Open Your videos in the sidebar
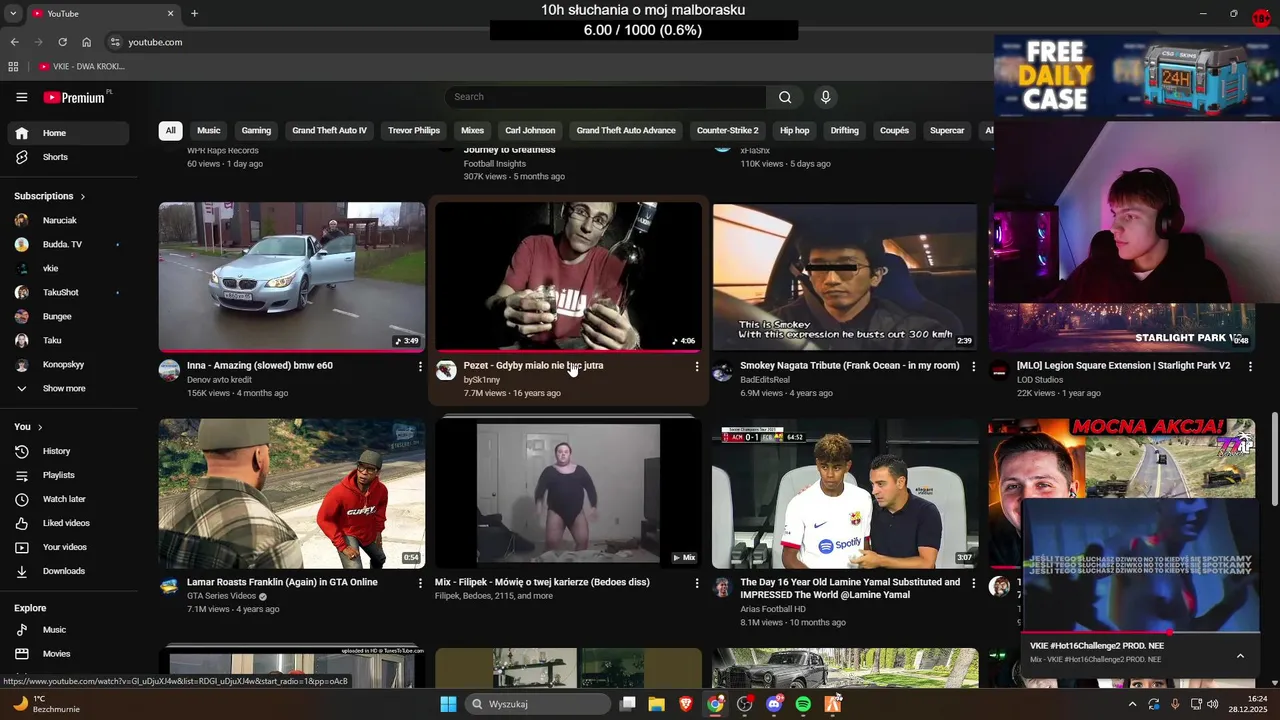 (x=68, y=547)
